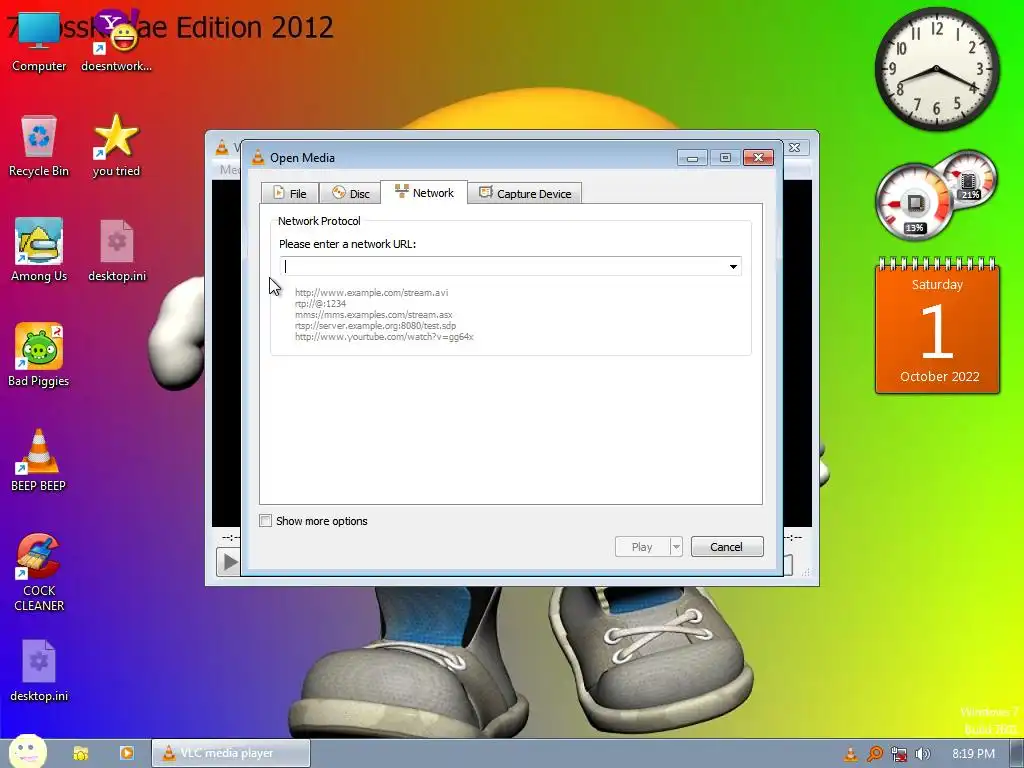Open the pinned taskbar explorer folder icon

80,753
